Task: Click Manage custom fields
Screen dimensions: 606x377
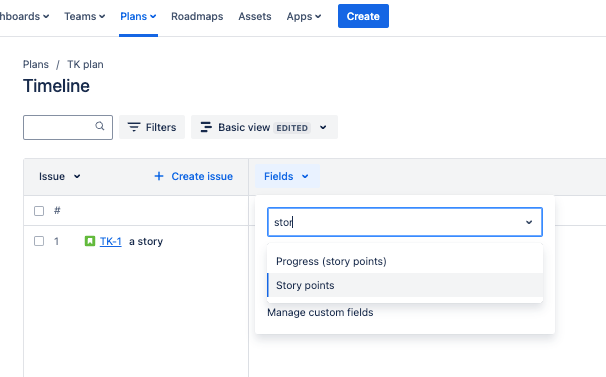Action: tap(320, 312)
